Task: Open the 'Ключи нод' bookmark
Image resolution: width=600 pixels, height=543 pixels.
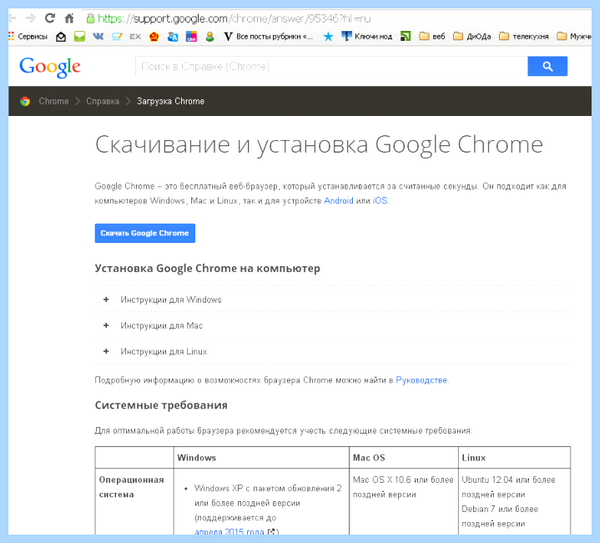Action: click(x=367, y=36)
